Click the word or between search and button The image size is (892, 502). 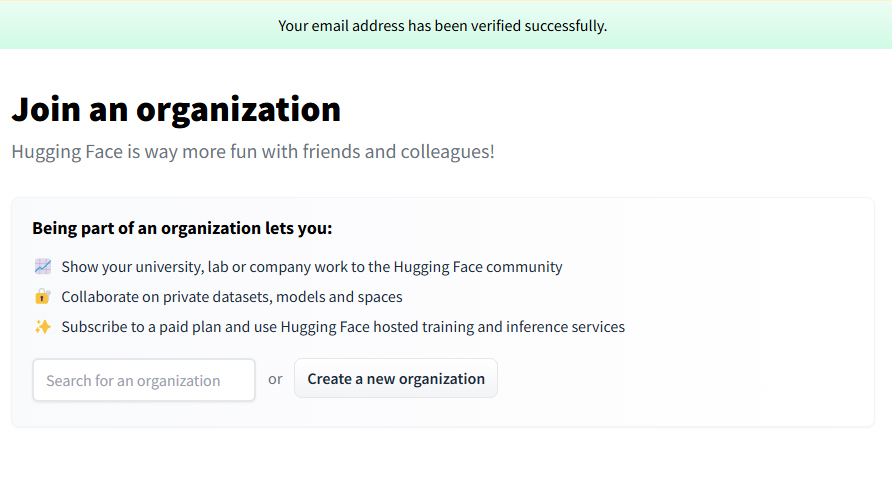pos(275,379)
